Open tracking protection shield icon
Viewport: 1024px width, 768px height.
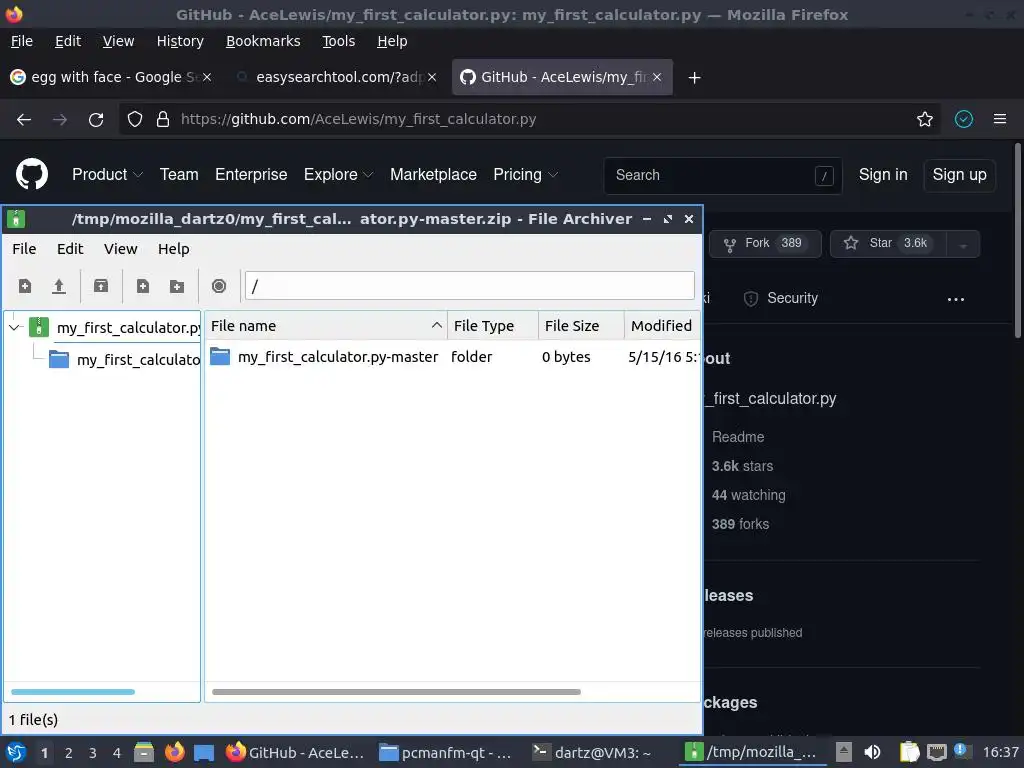[x=135, y=120]
